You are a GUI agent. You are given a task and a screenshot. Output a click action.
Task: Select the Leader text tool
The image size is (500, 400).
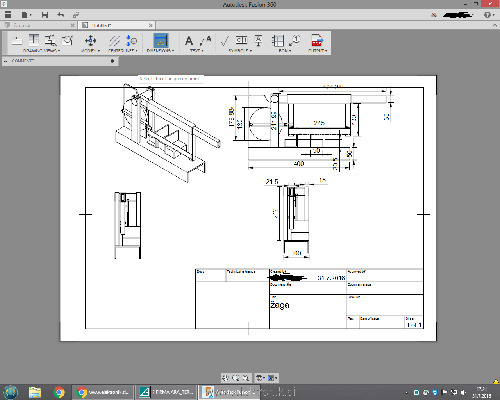tap(205, 41)
